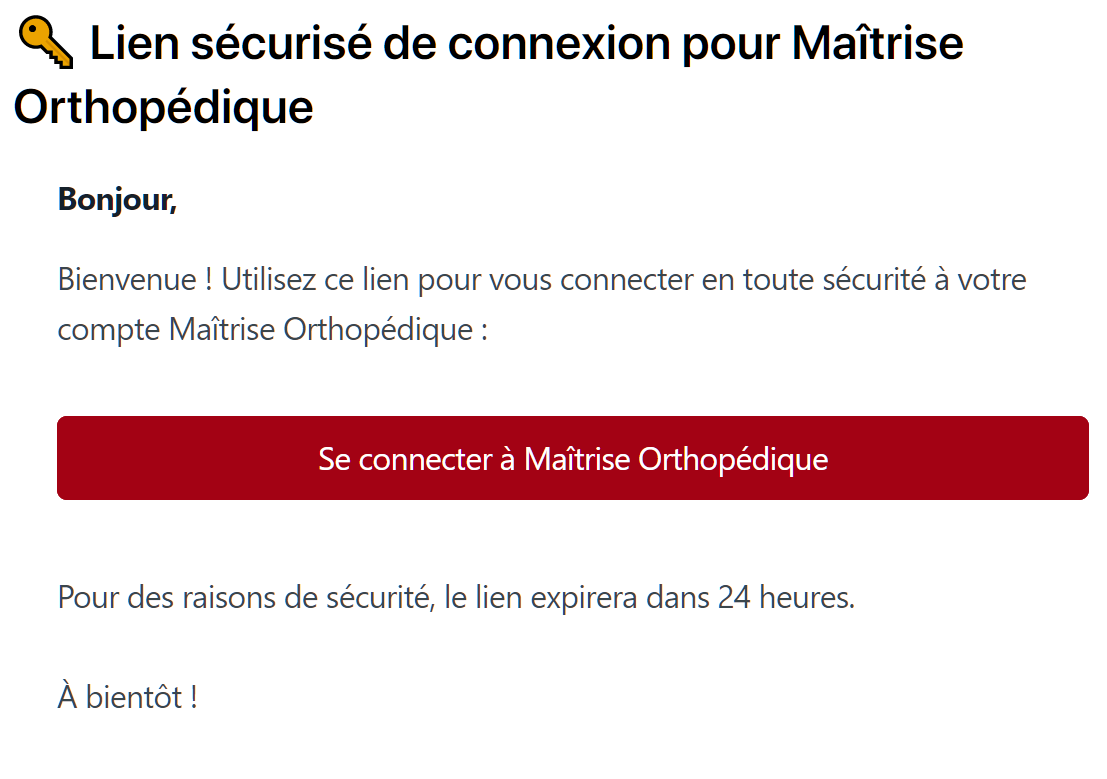The width and height of the screenshot is (1107, 779).
Task: Select the key emoji beside the email title
Action: click(44, 43)
